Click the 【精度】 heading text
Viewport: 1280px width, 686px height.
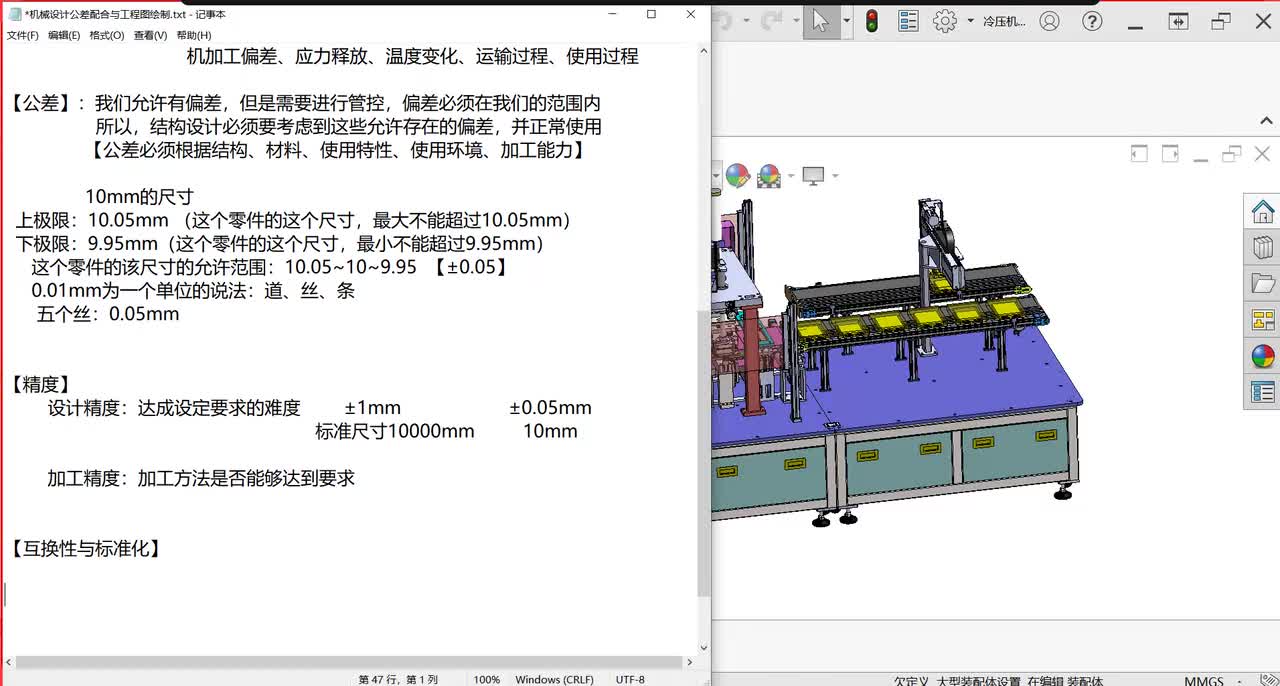41,384
